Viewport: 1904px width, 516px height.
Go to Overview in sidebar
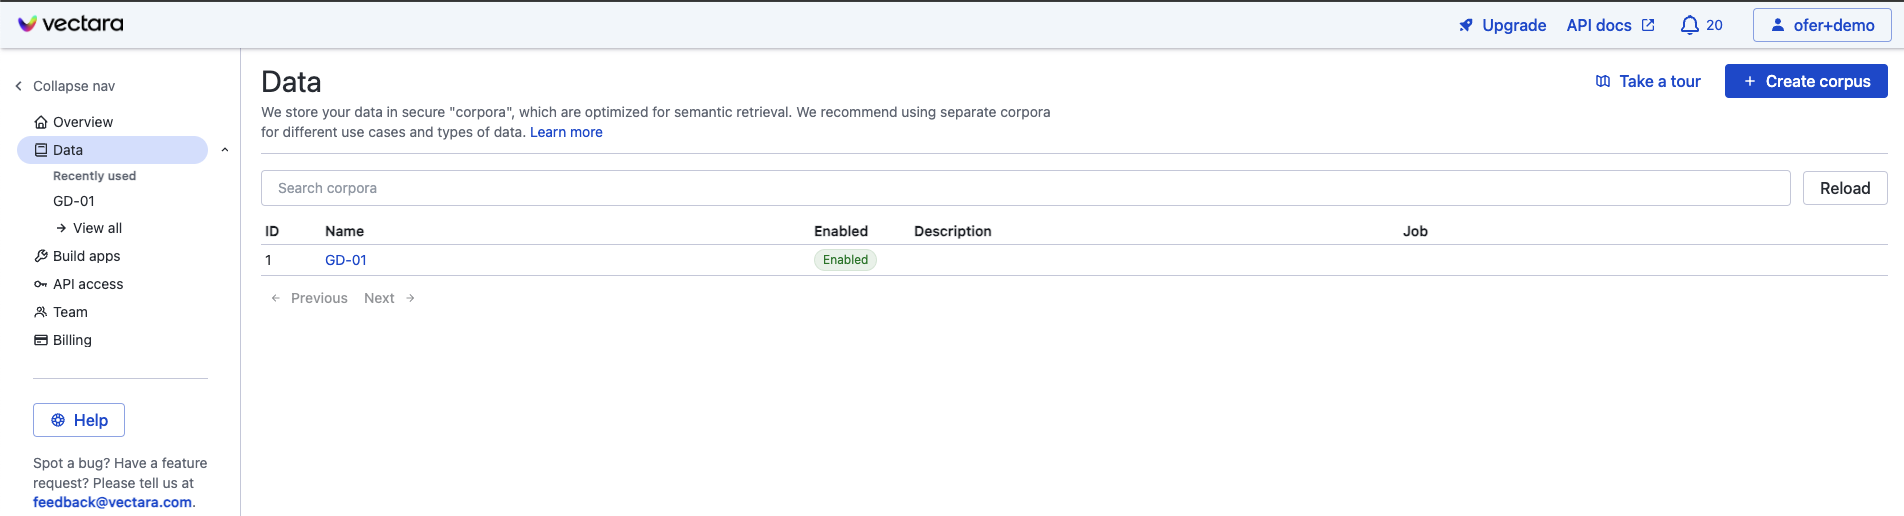pos(82,122)
